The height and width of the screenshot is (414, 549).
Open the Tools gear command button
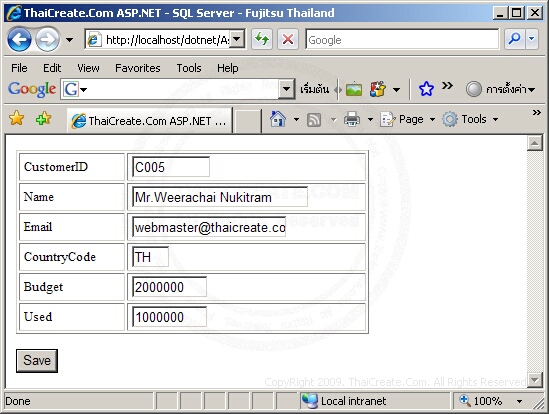[x=470, y=119]
